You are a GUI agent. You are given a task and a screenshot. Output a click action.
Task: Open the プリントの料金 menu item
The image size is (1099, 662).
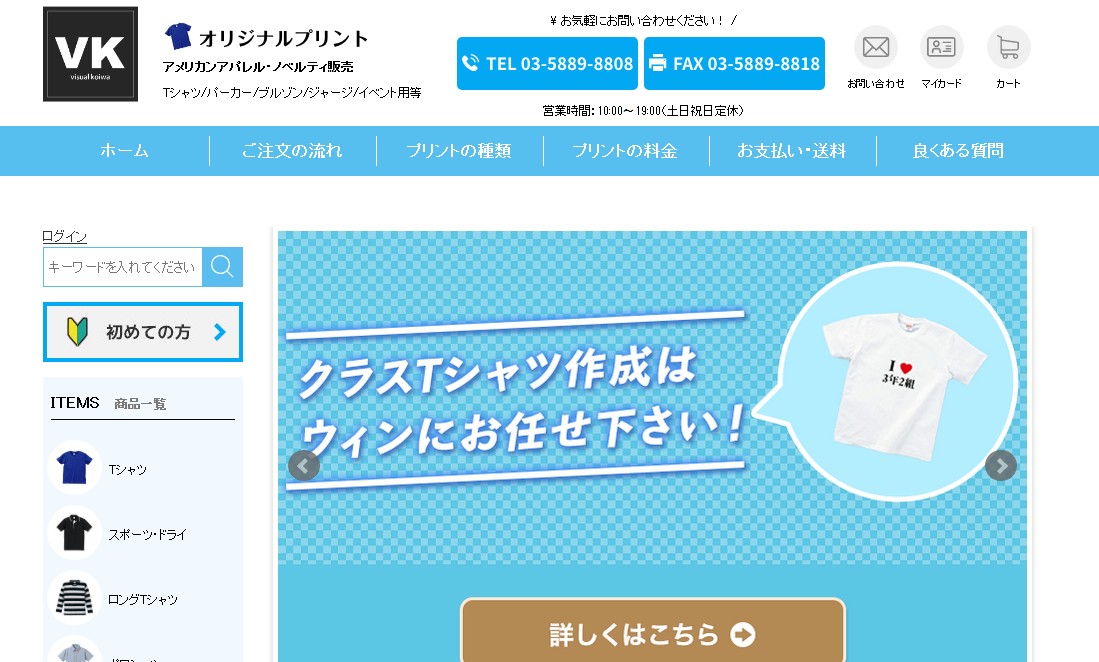point(625,151)
